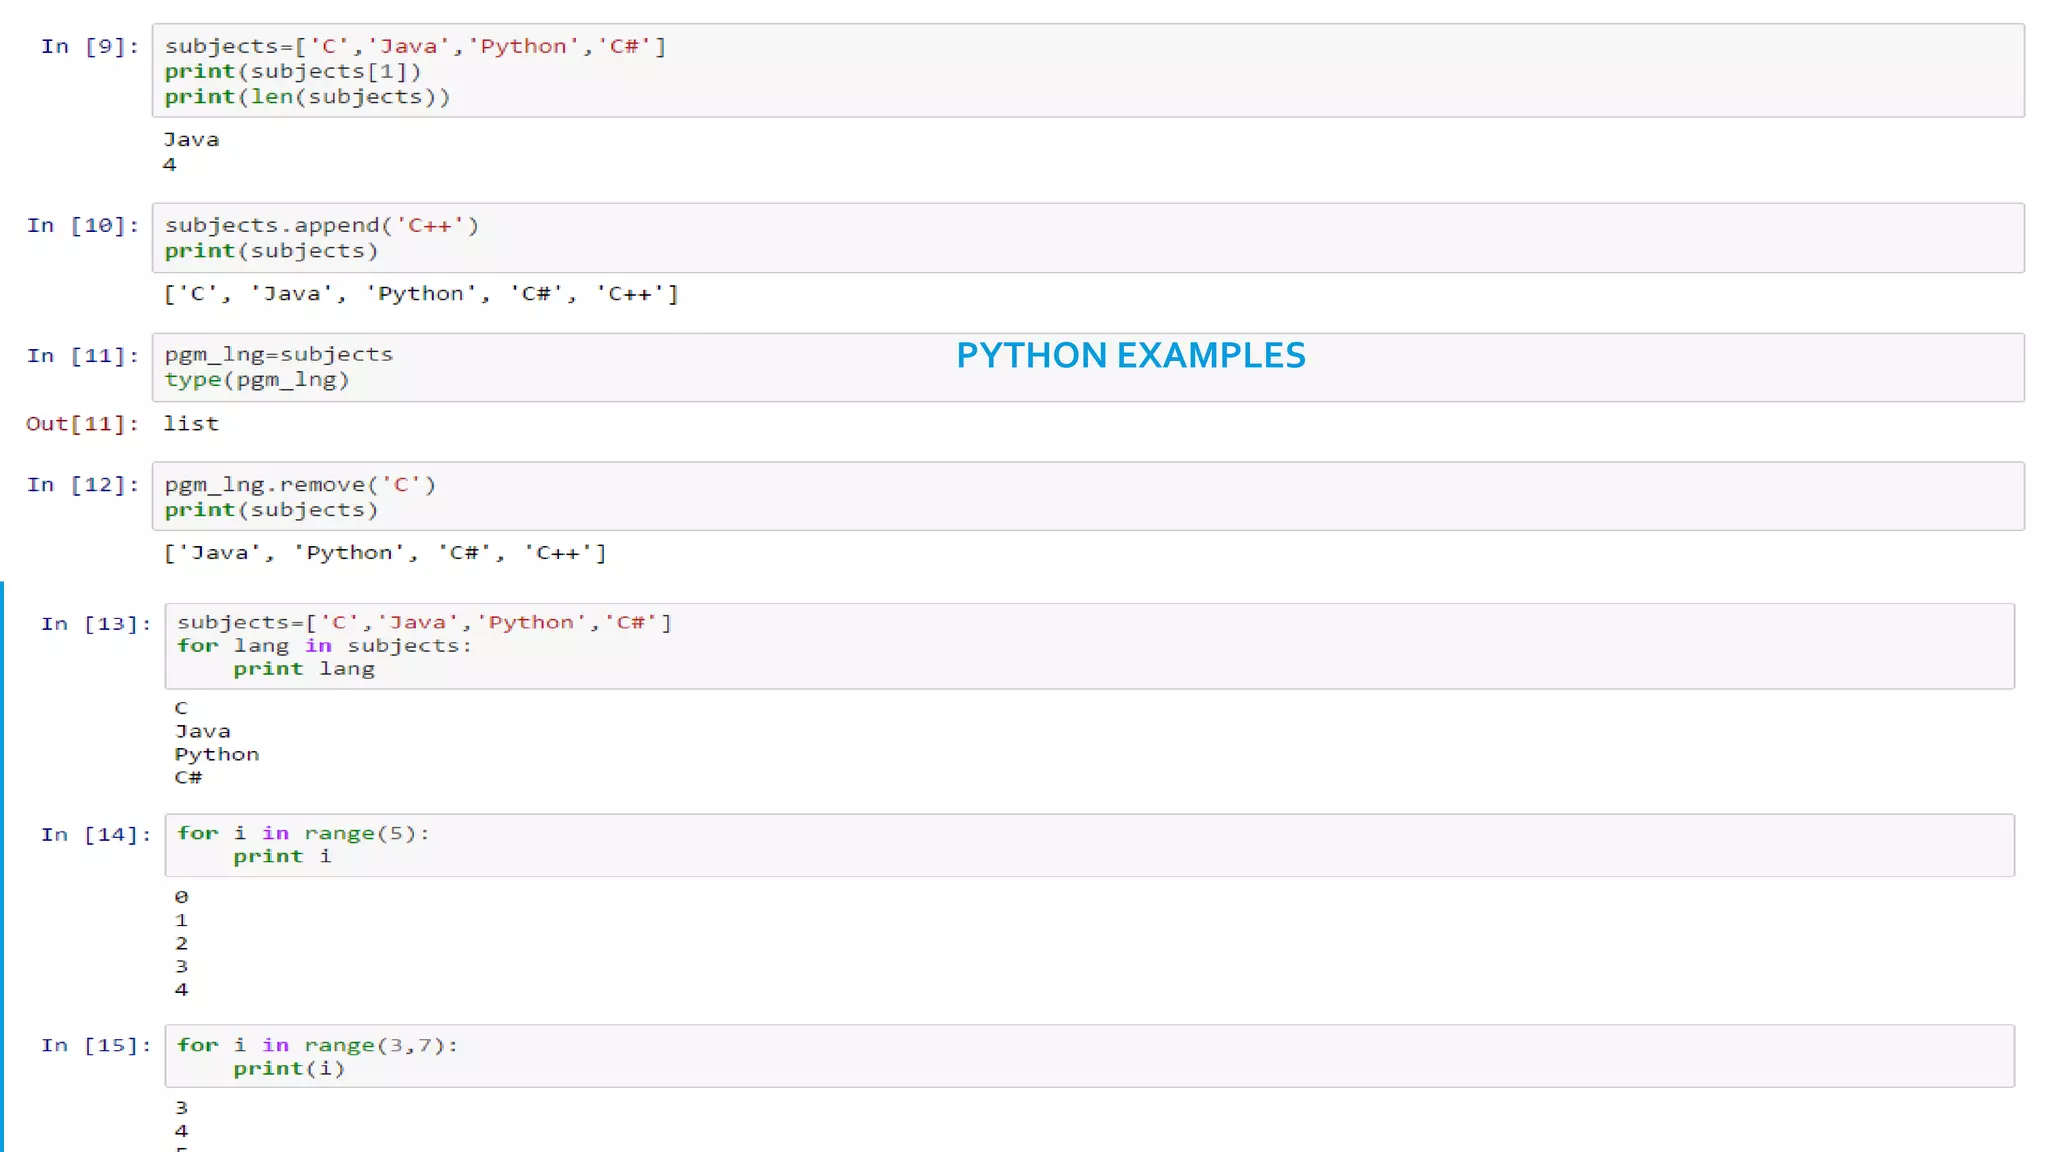The height and width of the screenshot is (1152, 2048).
Task: Click inside code cell In [14]
Action: (x=1090, y=845)
